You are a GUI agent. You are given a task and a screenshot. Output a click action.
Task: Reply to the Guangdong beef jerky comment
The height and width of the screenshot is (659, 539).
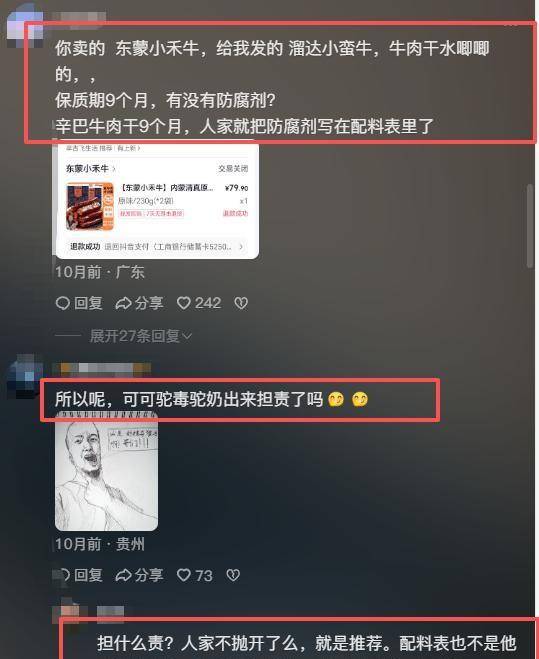[79, 303]
